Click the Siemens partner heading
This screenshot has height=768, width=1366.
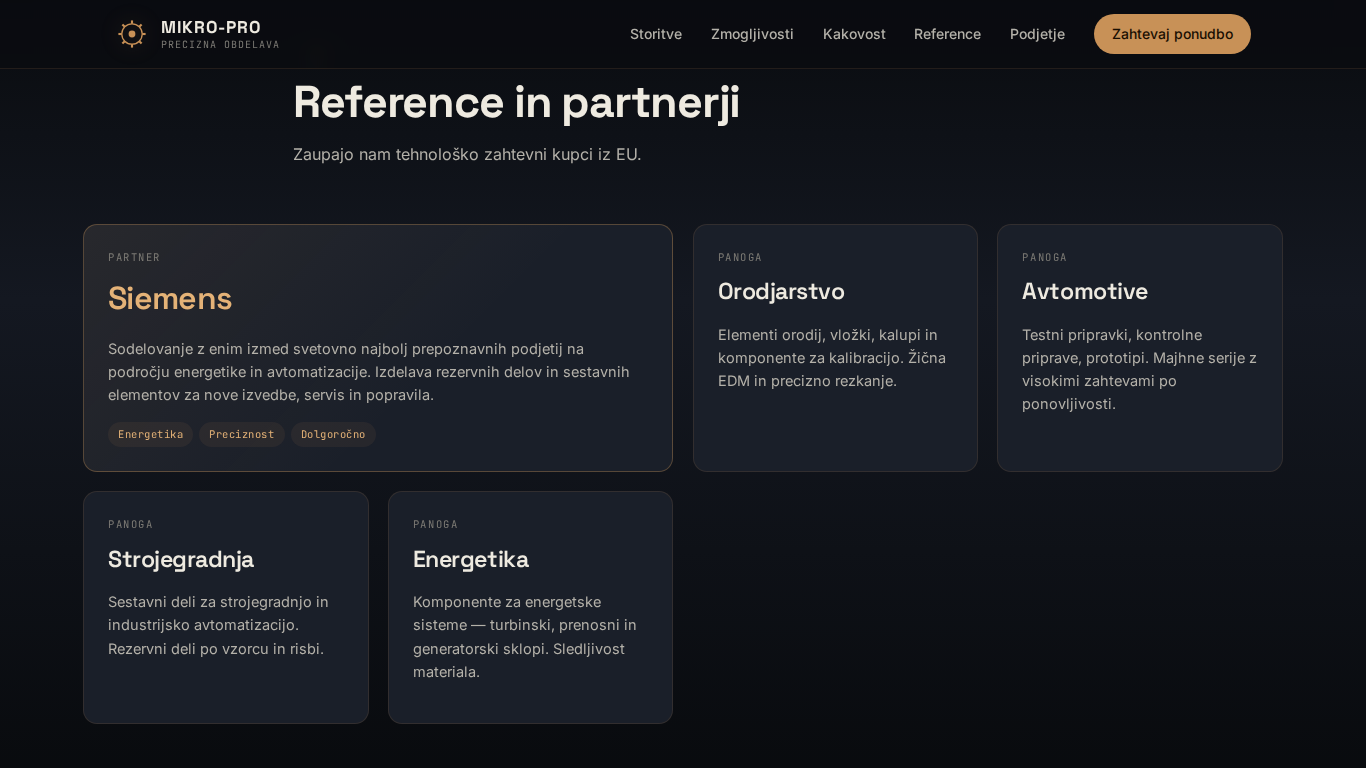tap(170, 299)
